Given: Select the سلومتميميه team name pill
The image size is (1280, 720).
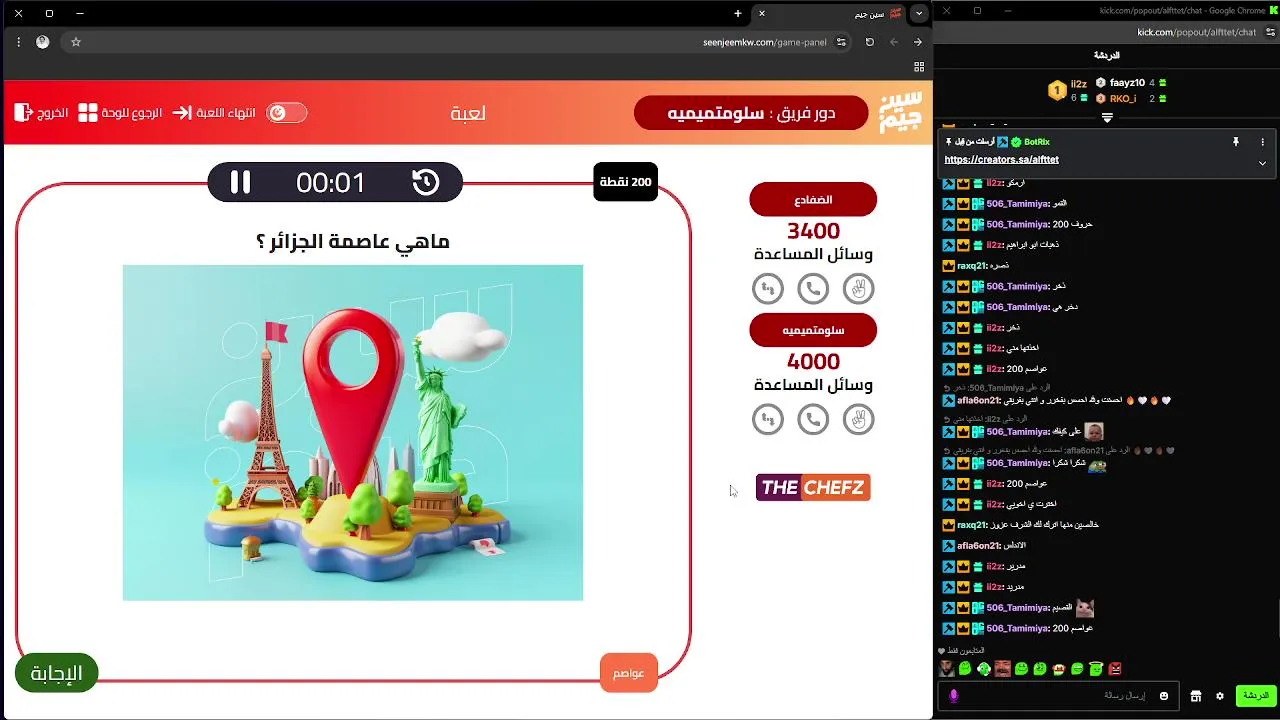Looking at the screenshot, I should (813, 330).
